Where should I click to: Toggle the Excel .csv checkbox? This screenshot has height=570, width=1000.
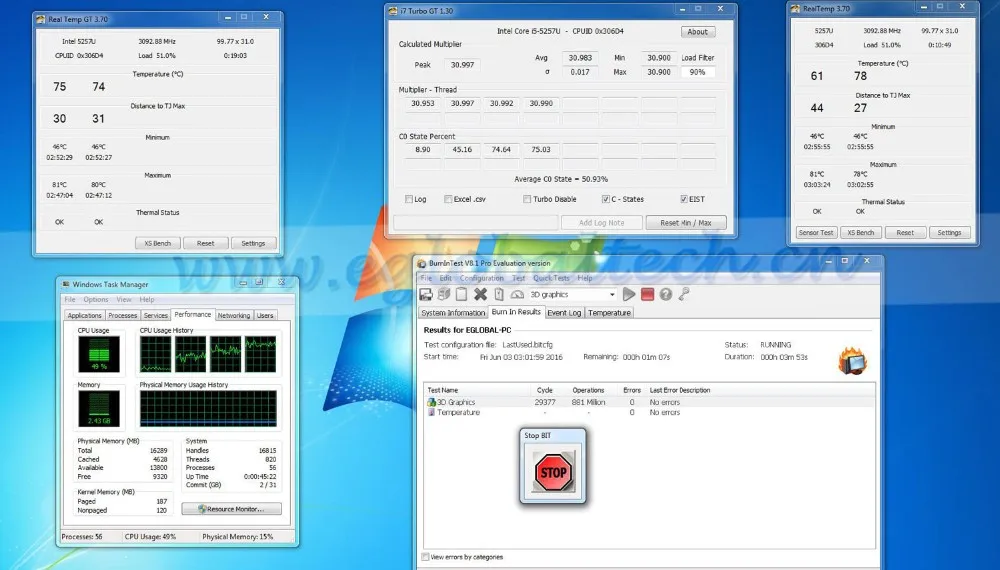click(448, 199)
